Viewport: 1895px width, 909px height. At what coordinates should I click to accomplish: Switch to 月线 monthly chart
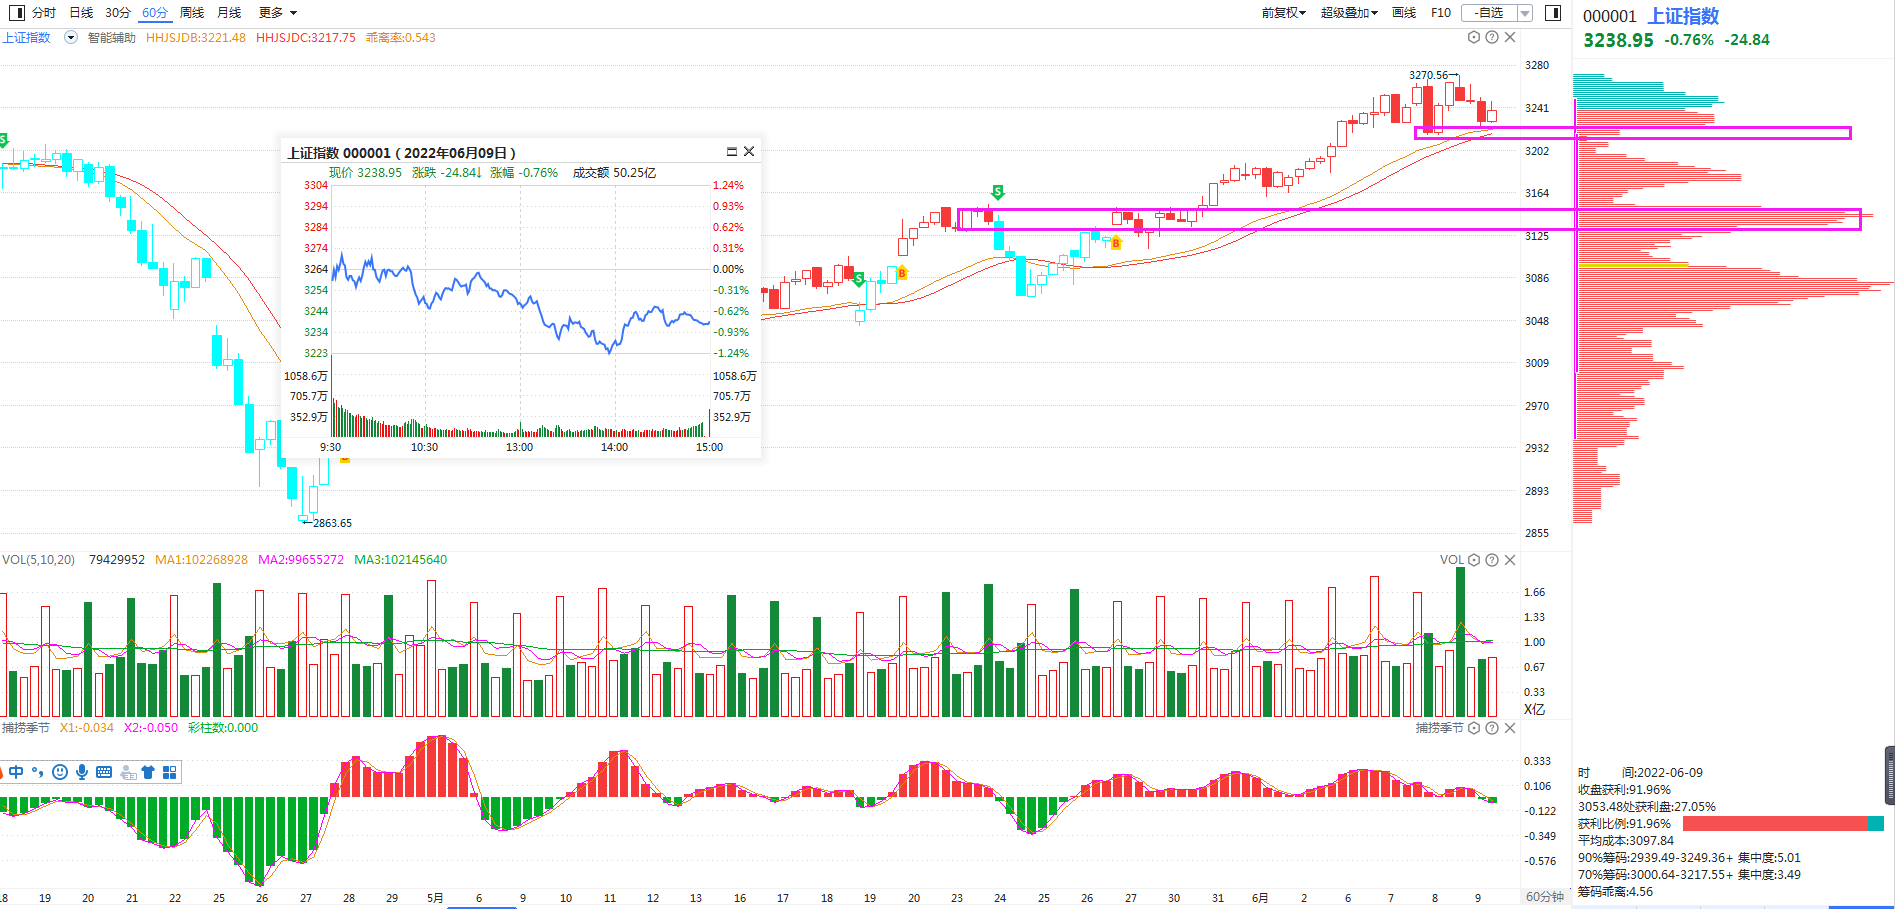pyautogui.click(x=229, y=13)
